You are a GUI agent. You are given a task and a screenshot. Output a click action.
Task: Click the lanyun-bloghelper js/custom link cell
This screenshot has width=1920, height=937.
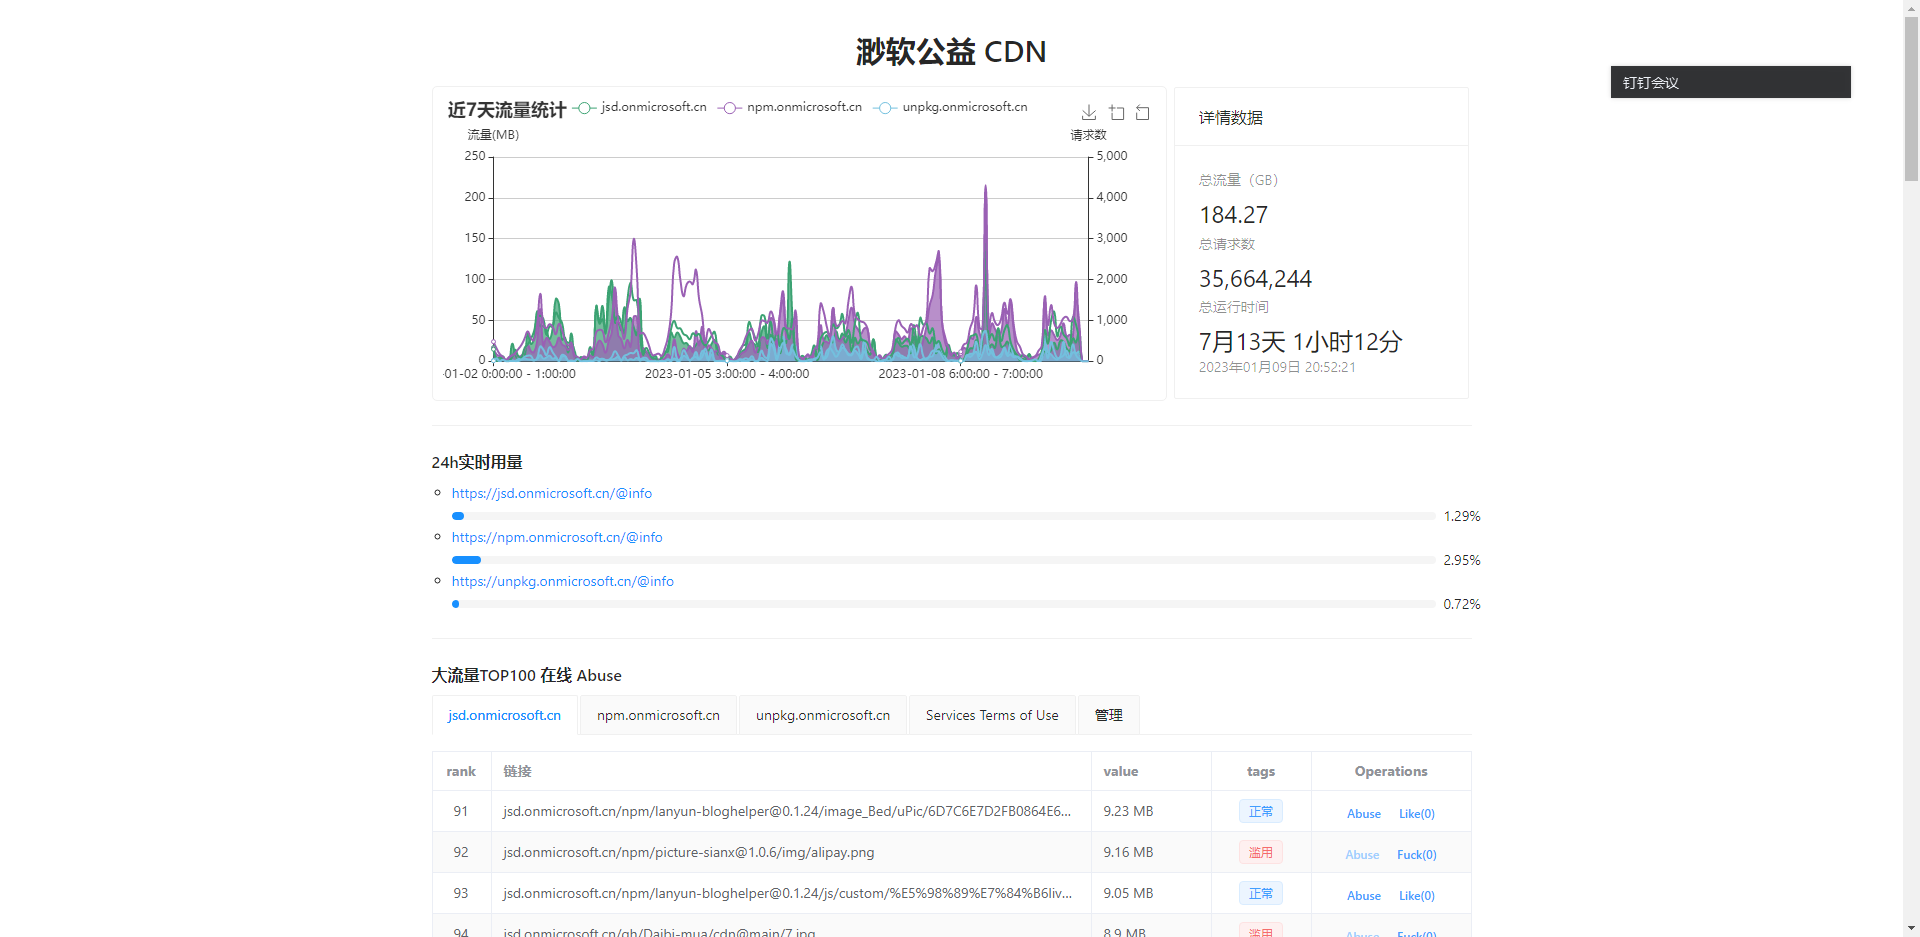click(791, 893)
